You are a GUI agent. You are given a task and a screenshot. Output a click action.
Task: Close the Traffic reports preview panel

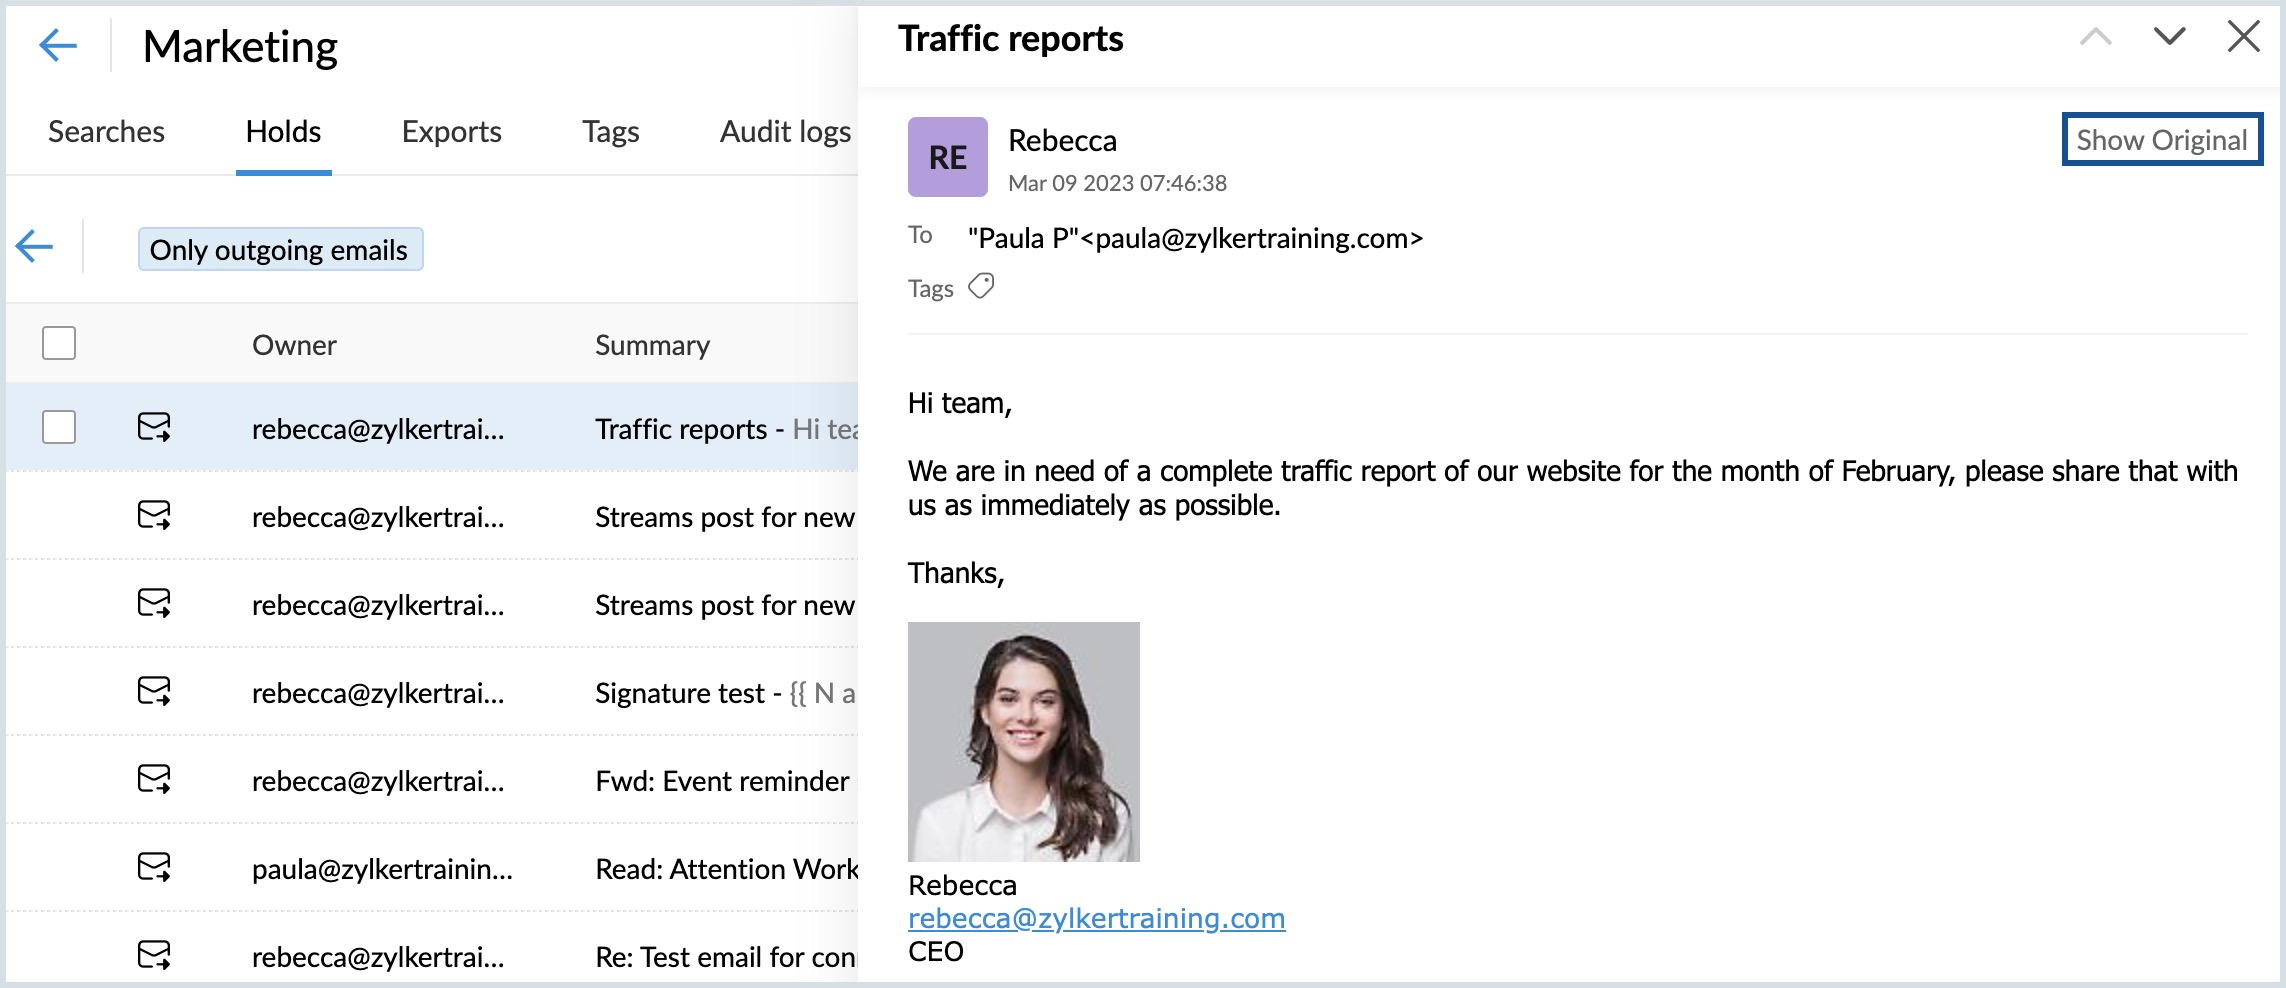[2243, 37]
